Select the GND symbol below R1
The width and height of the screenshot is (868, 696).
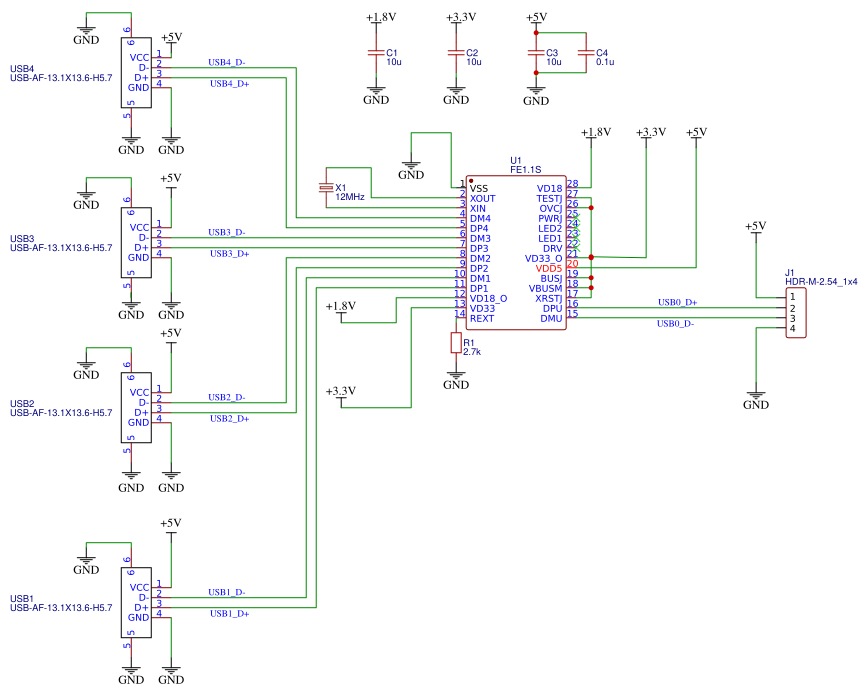(456, 375)
